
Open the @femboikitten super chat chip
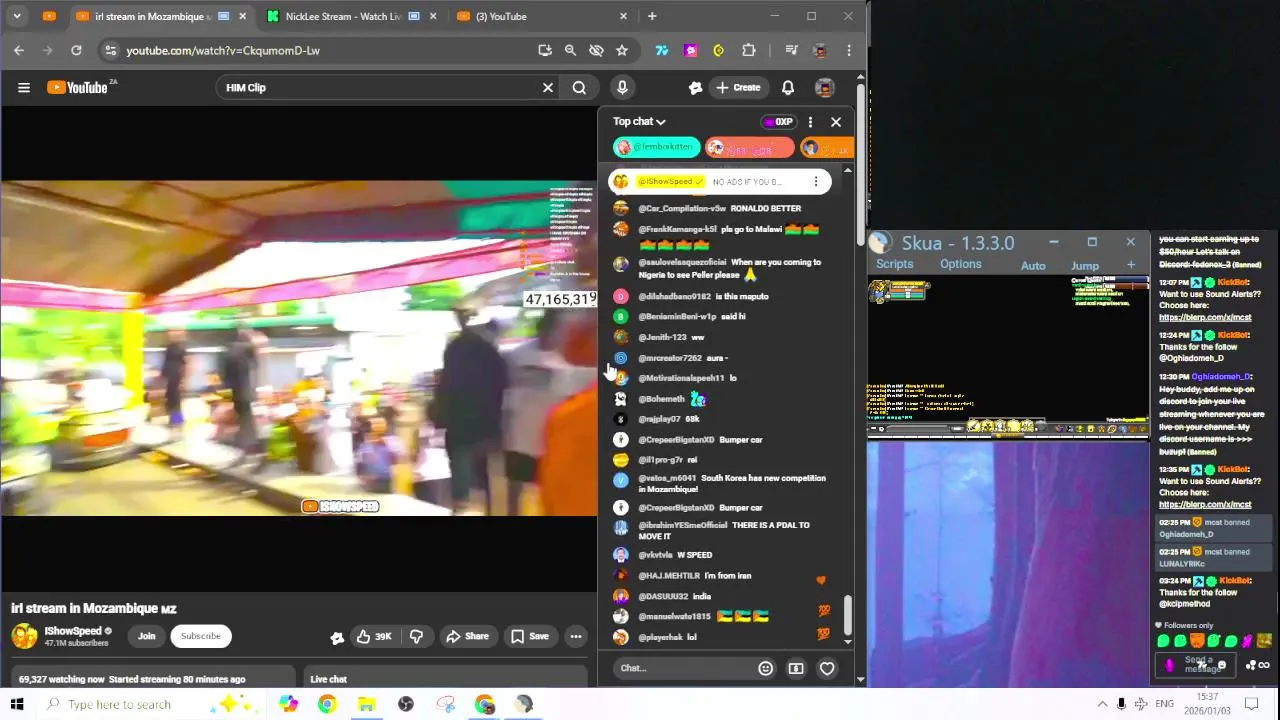(656, 148)
